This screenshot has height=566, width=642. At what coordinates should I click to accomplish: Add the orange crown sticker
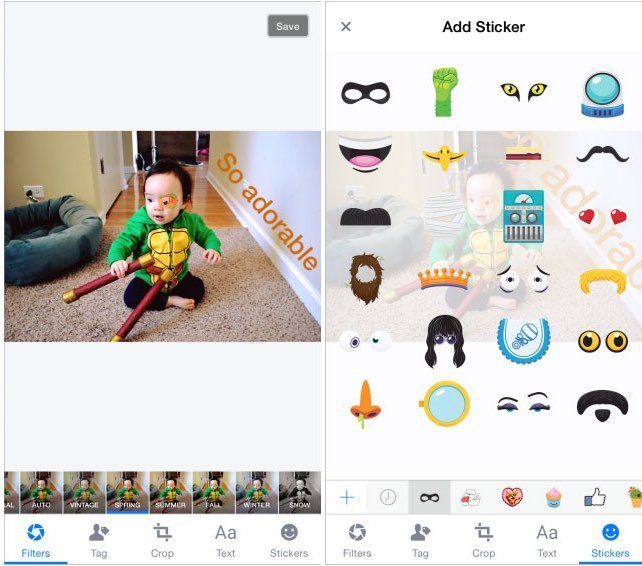tap(444, 279)
